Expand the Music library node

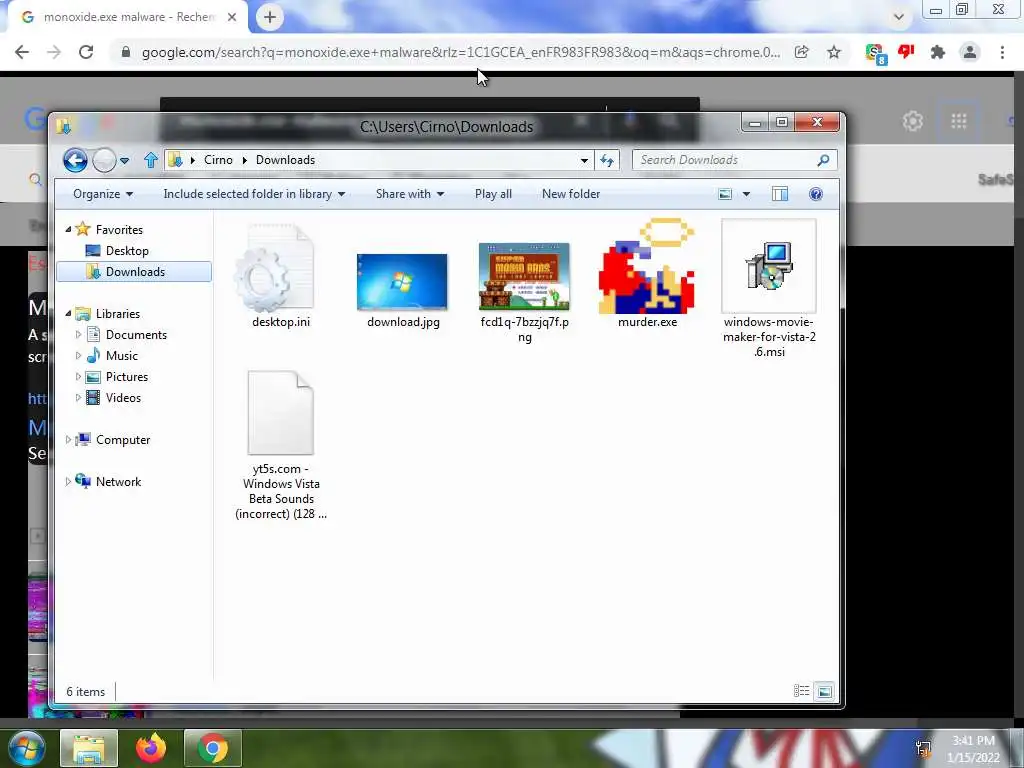point(78,356)
